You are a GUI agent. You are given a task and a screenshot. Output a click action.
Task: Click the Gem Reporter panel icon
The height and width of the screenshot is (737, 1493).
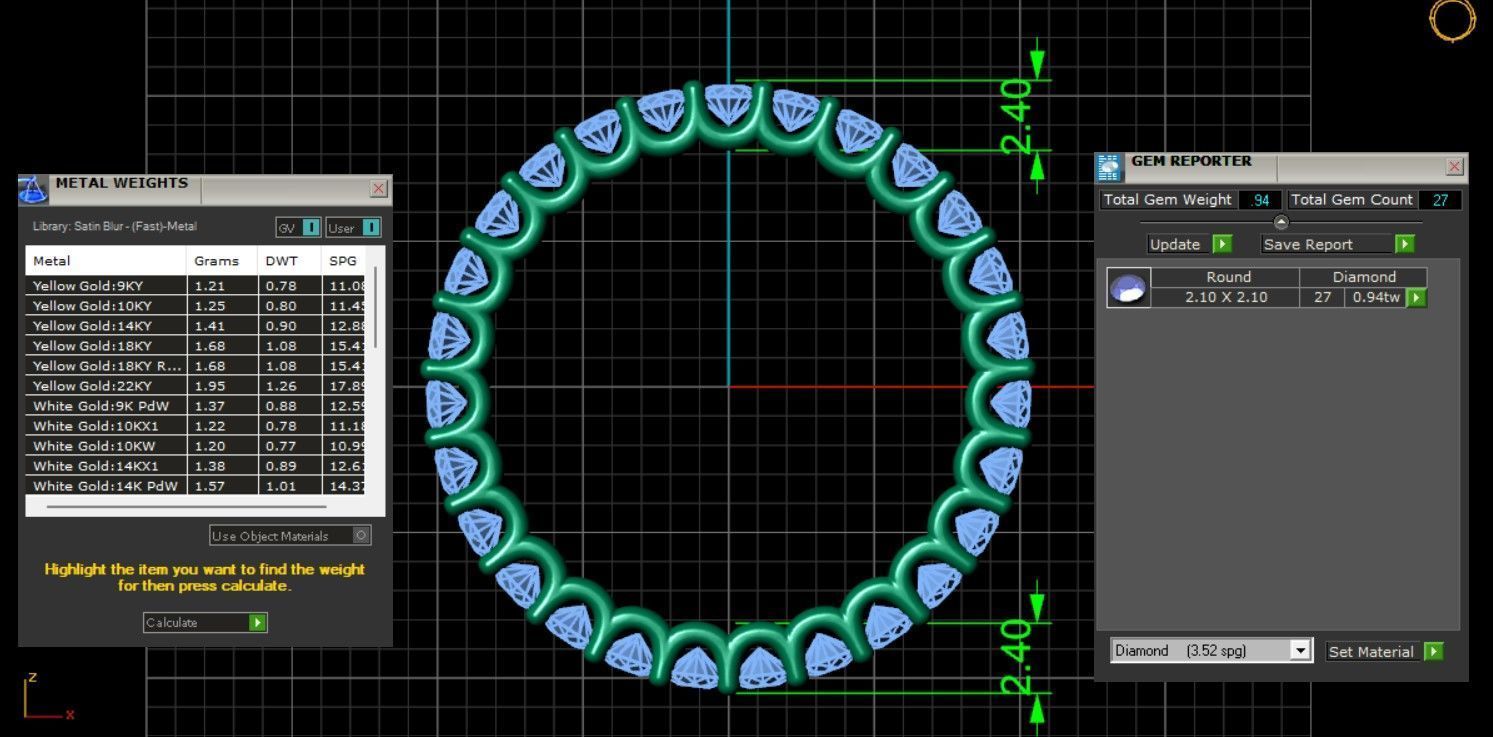click(x=1109, y=167)
